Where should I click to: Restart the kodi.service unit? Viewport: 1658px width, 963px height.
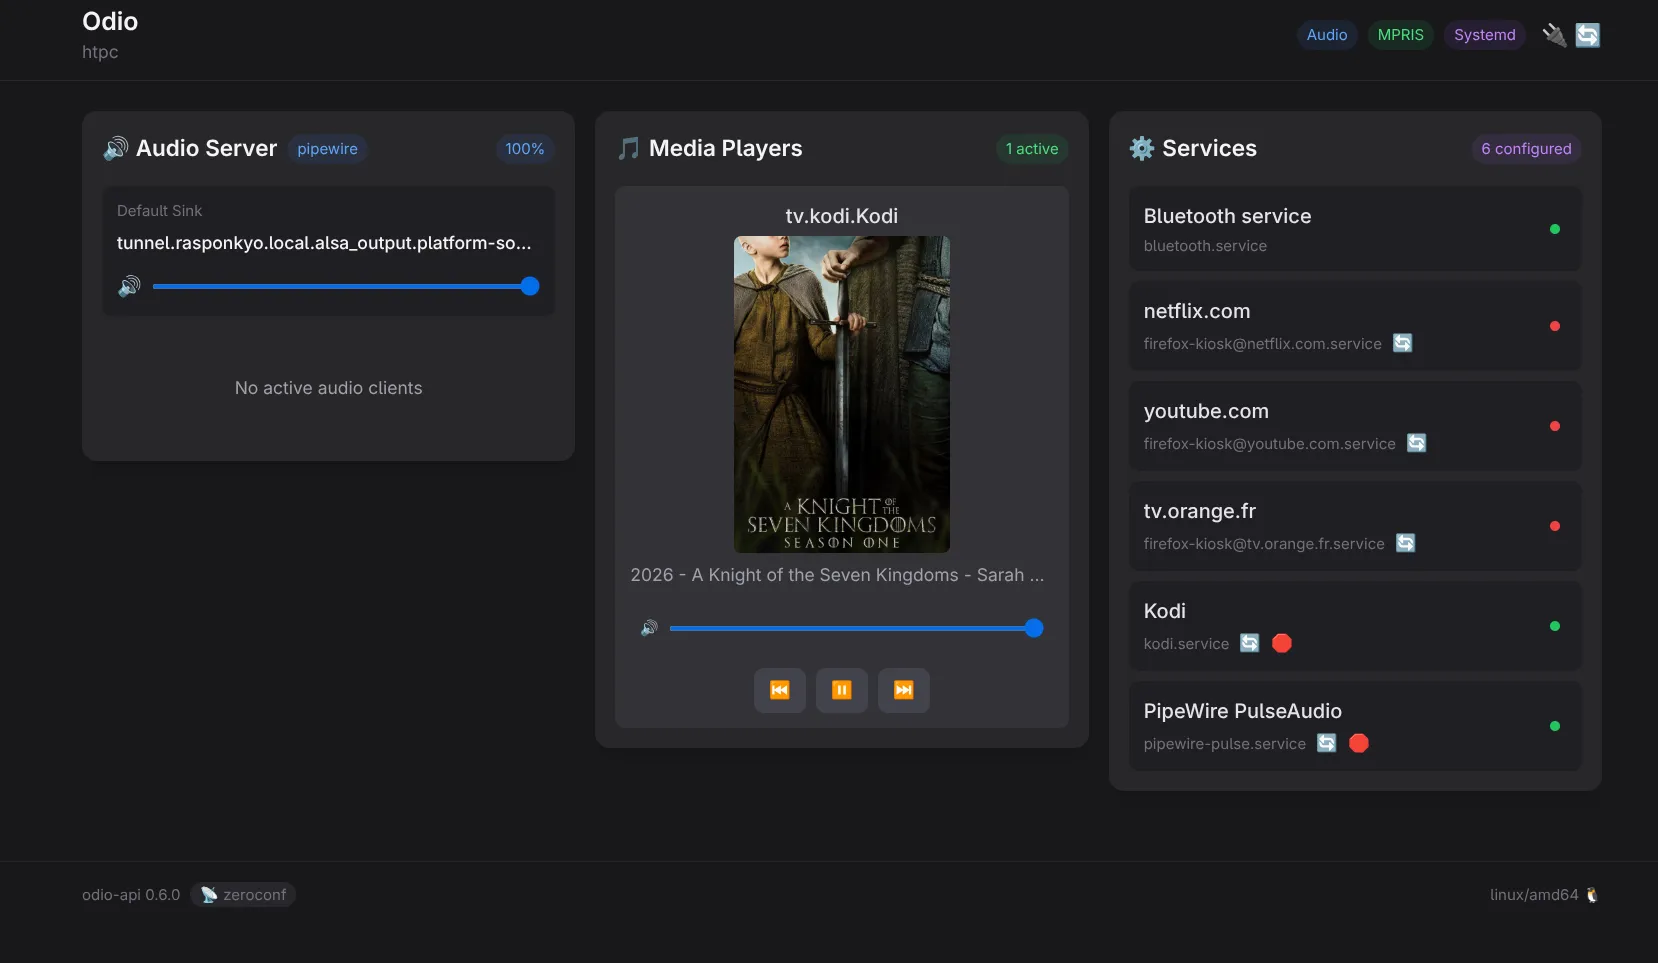[x=1249, y=643]
